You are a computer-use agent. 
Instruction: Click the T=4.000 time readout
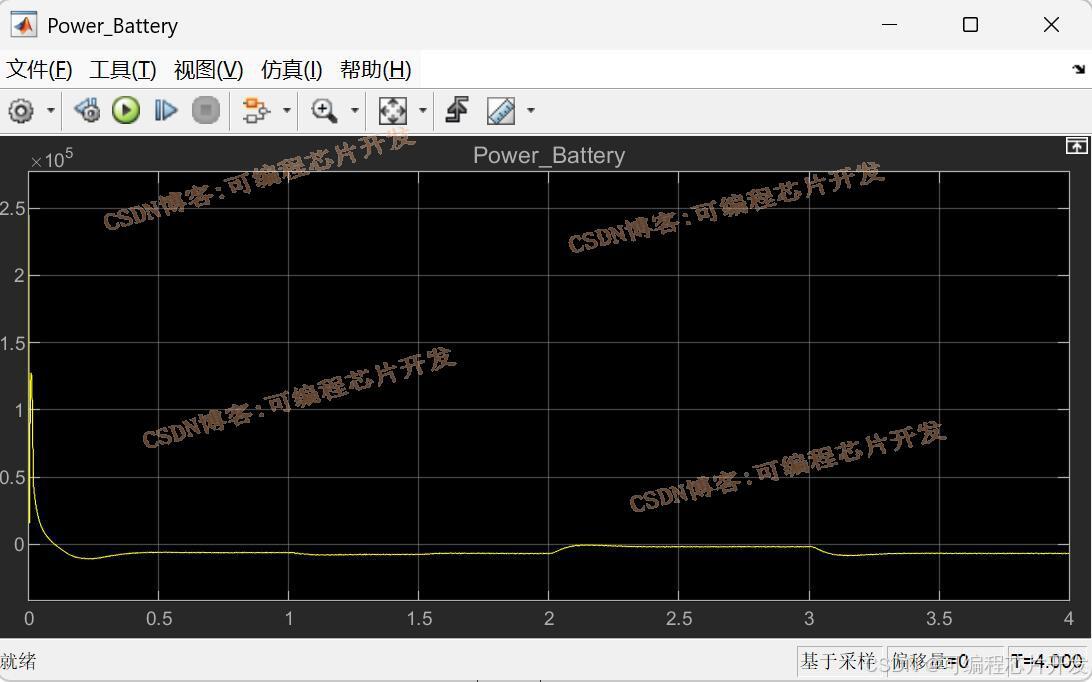click(1047, 660)
